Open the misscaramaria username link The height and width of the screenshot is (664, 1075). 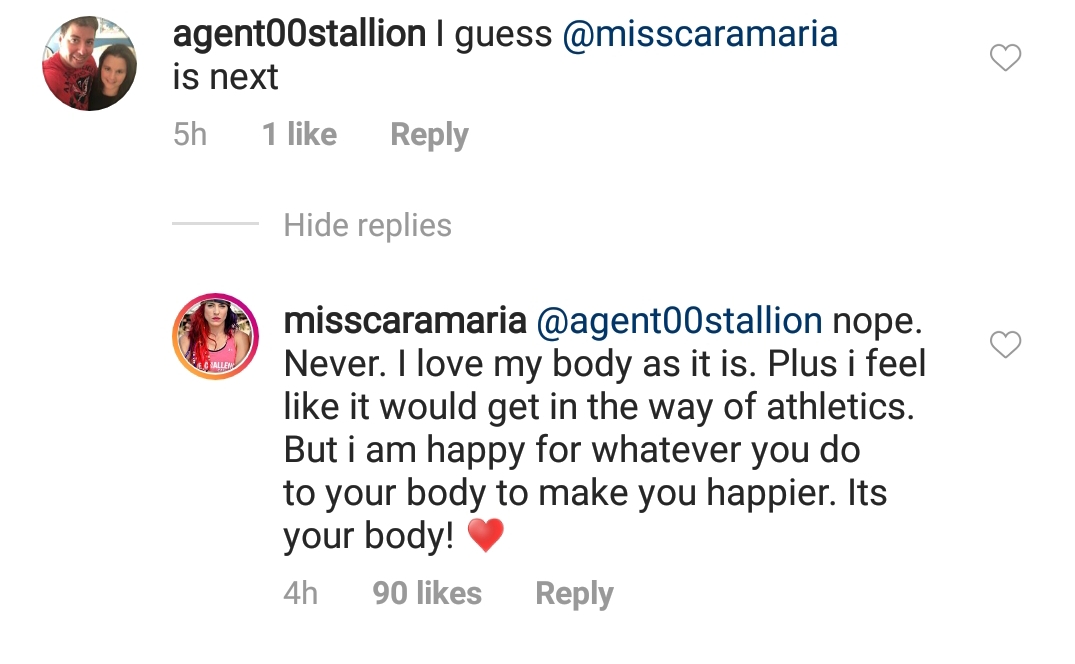405,321
